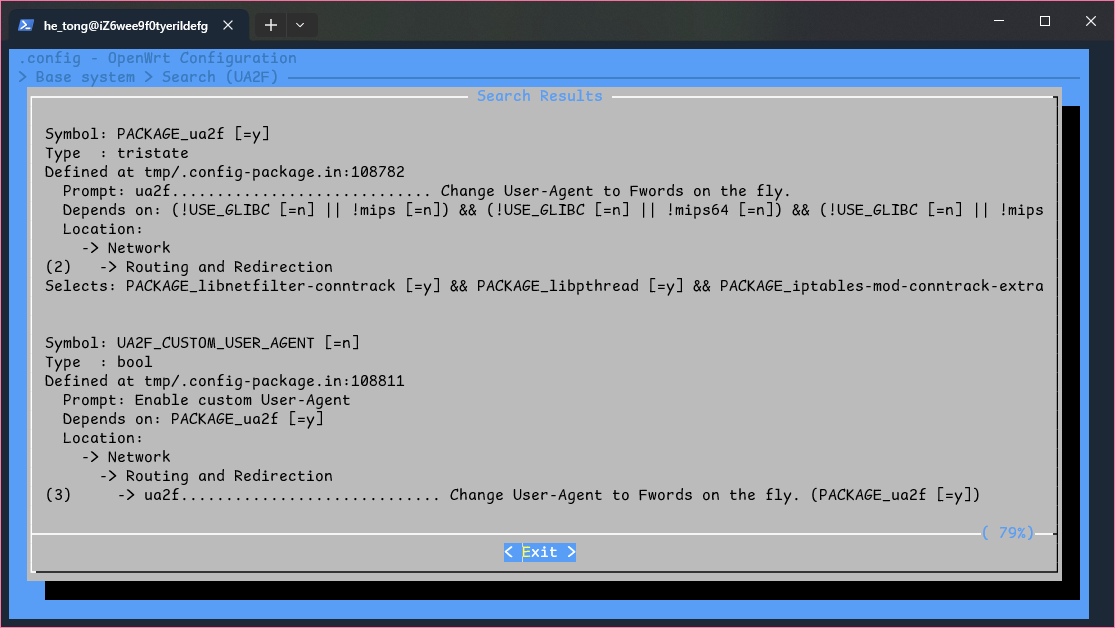Click the Search (UA2F) breadcrumb

pos(220,77)
